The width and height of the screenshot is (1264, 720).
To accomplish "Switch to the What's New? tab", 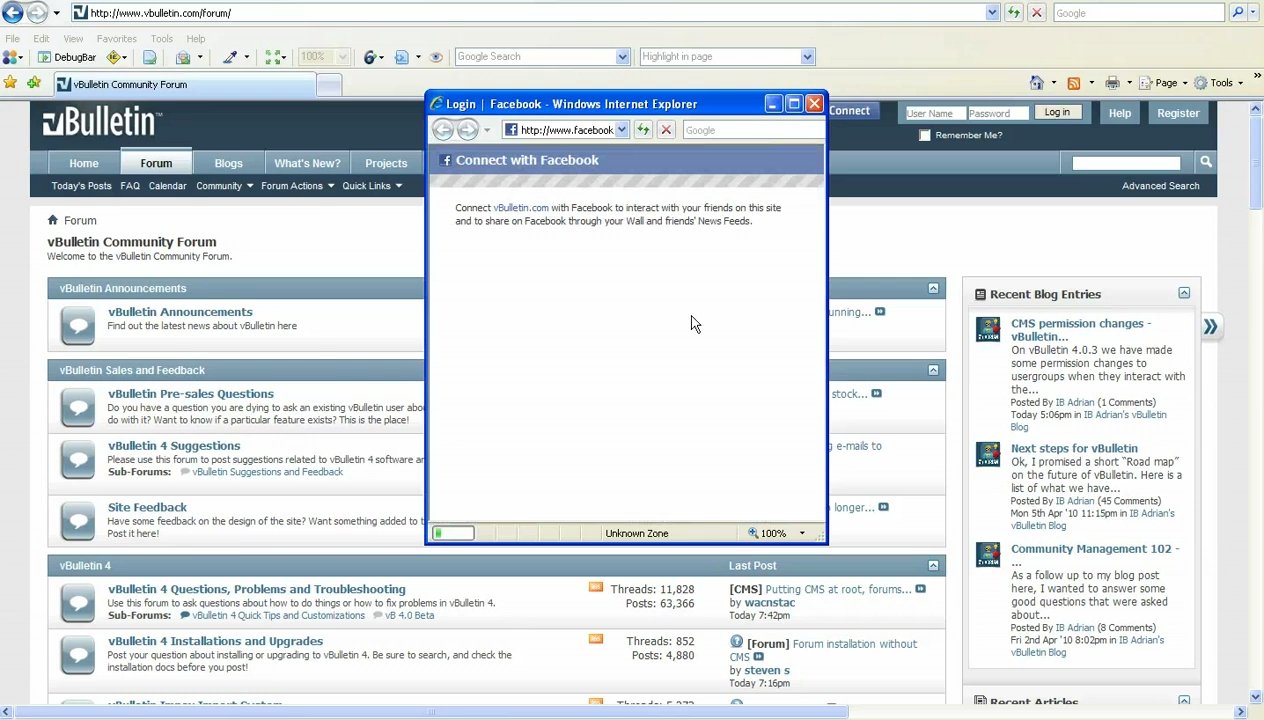I will [307, 163].
